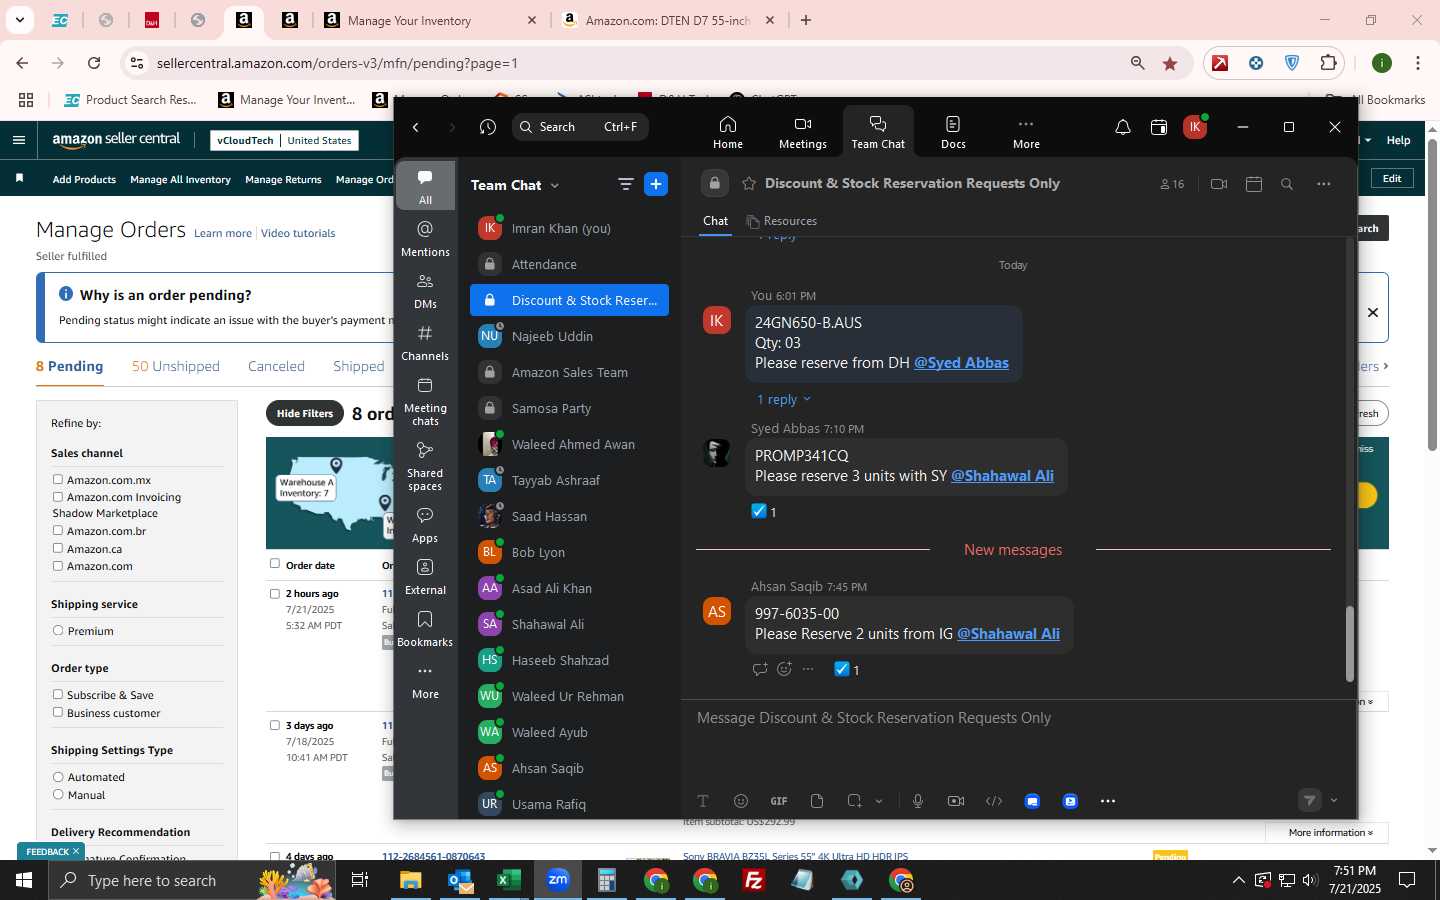Image resolution: width=1440 pixels, height=900 pixels.
Task: Open Bookmarks in Zoom sidebar
Action: pos(425,629)
